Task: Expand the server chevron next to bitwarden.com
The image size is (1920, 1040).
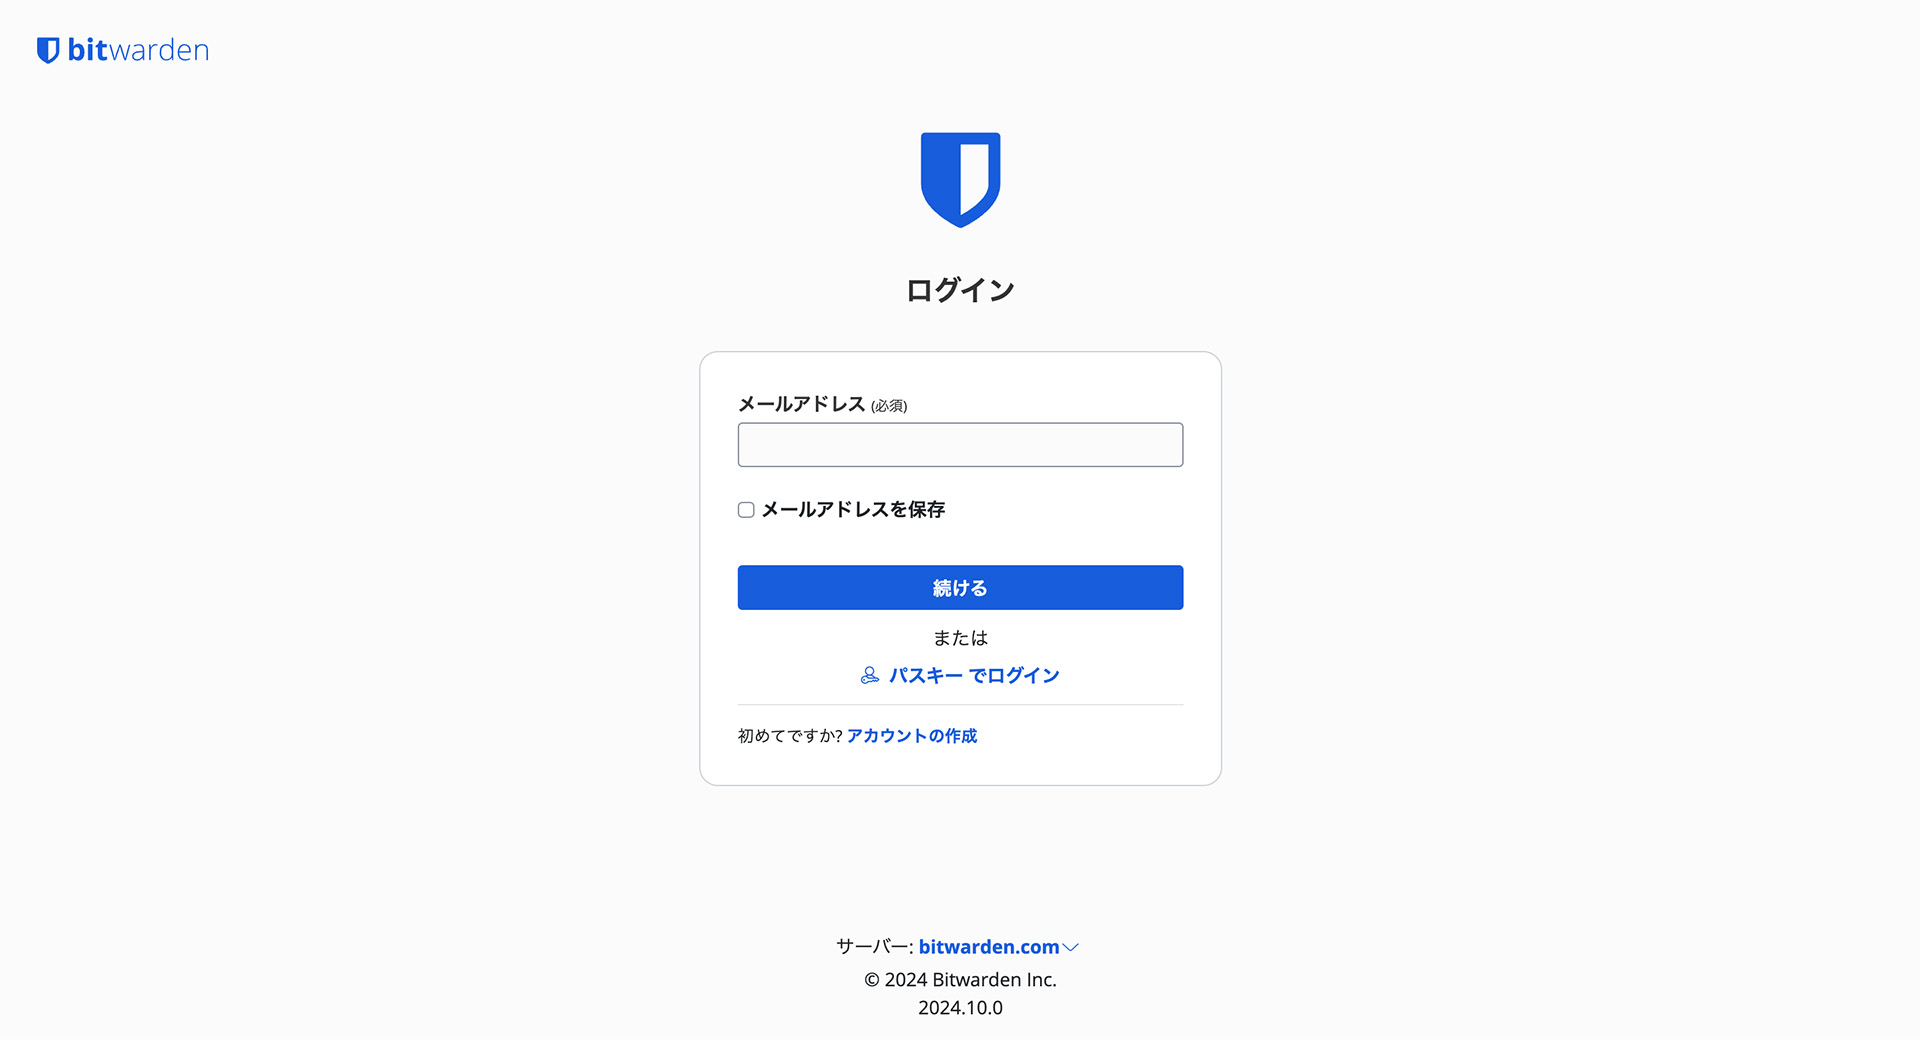Action: pyautogui.click(x=1071, y=948)
